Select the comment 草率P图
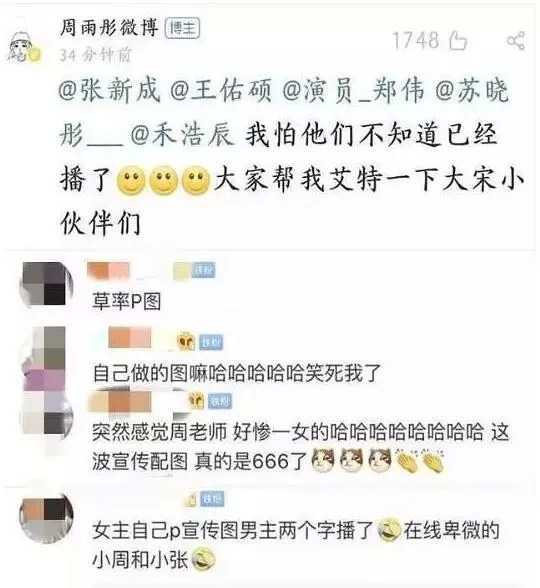The width and height of the screenshot is (540, 588). (126, 302)
